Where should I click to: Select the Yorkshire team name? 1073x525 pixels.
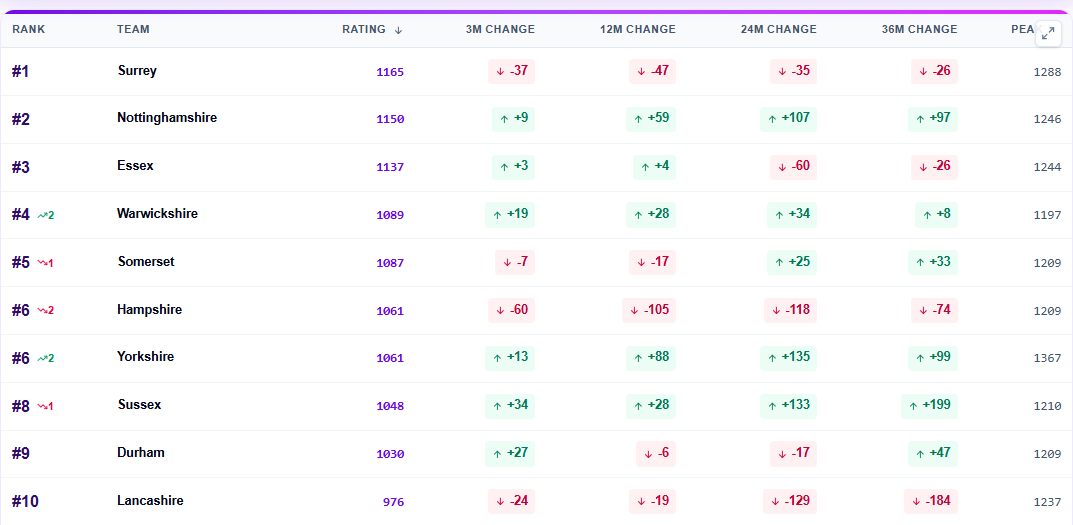click(146, 357)
